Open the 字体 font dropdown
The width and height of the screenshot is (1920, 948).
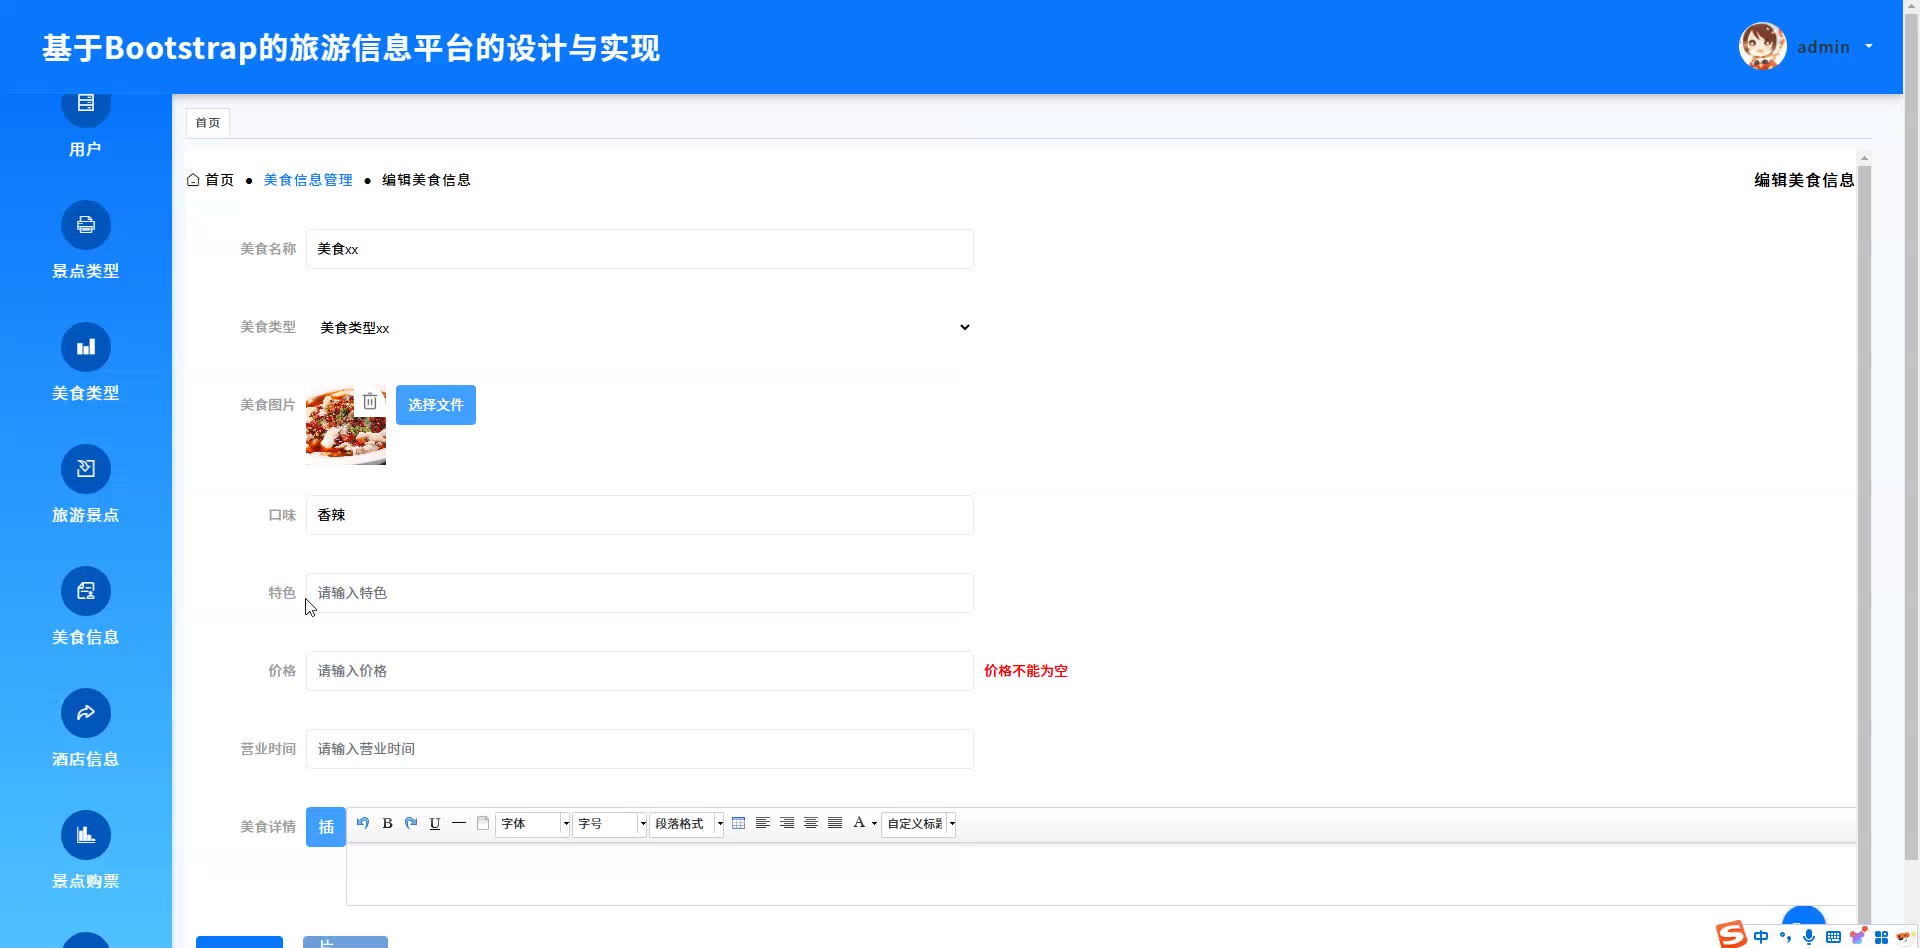click(533, 824)
